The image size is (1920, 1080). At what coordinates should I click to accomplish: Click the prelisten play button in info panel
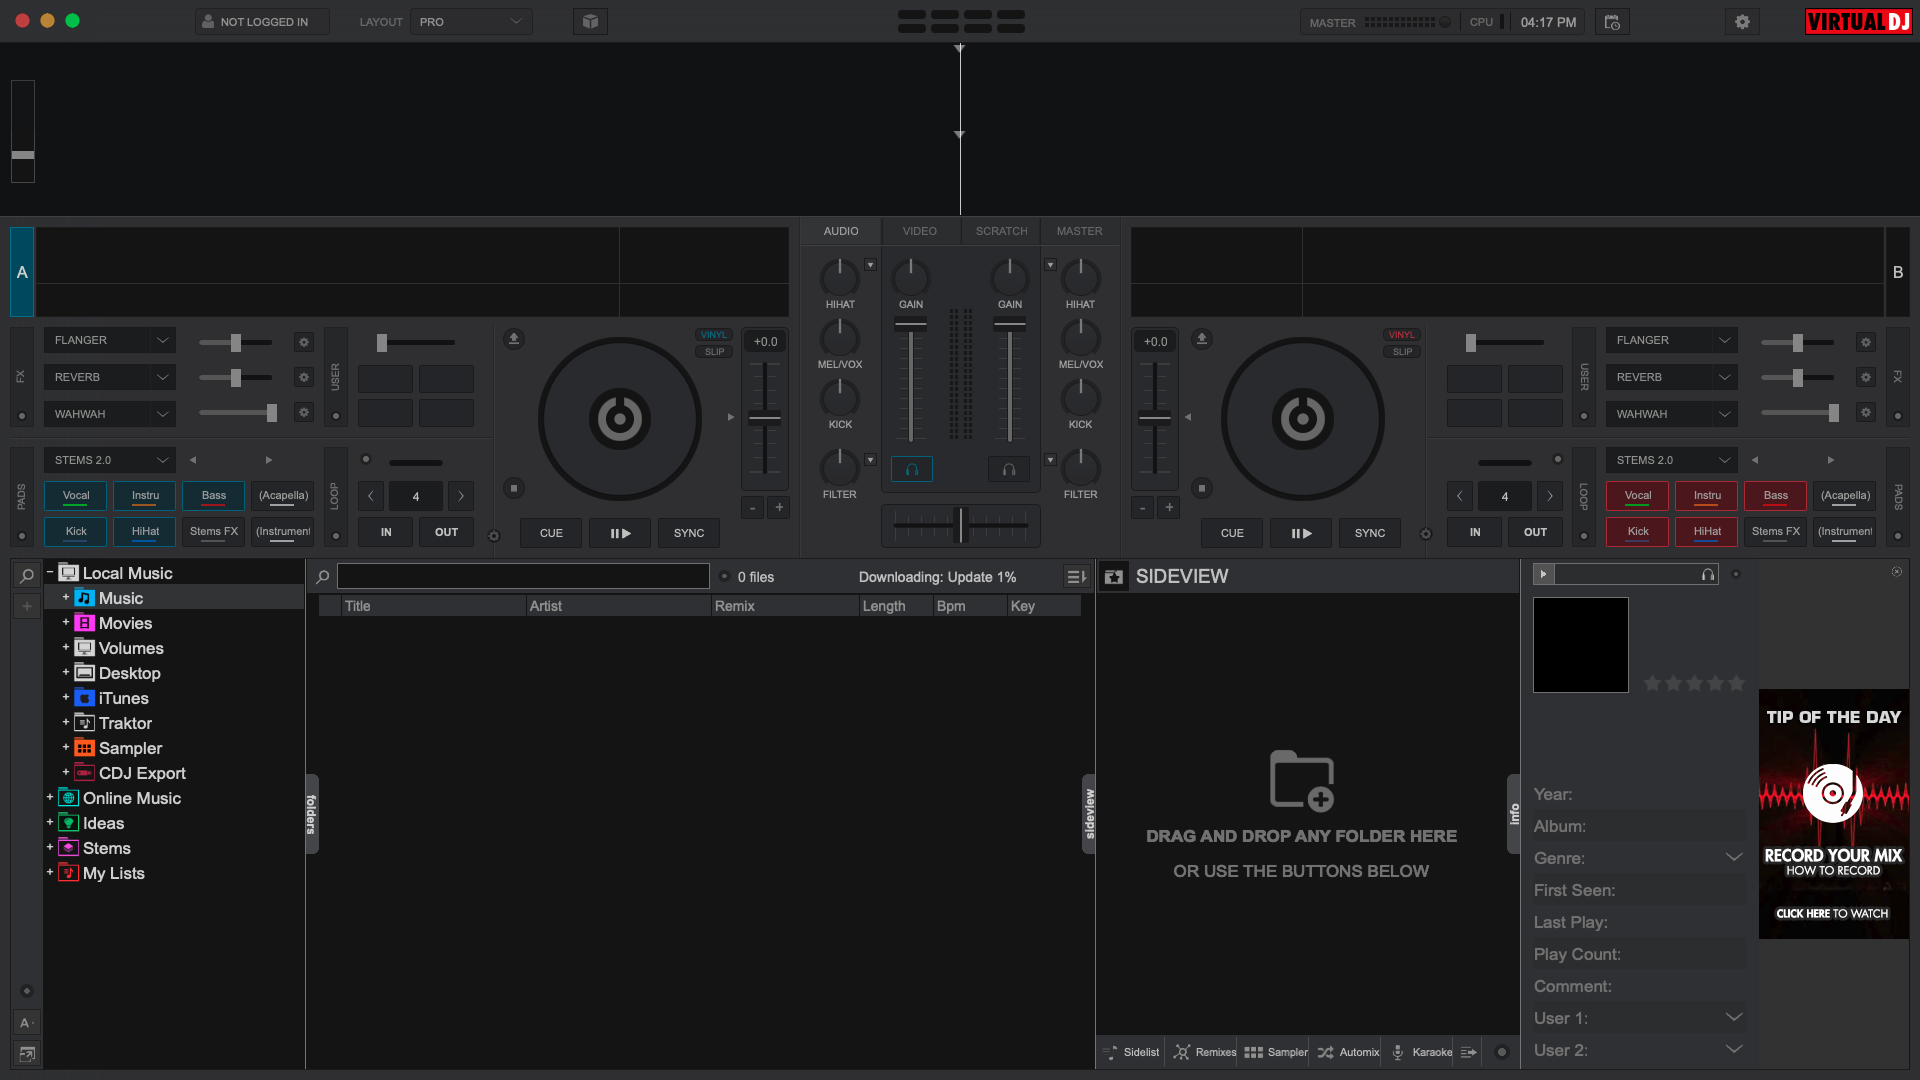click(x=1544, y=574)
